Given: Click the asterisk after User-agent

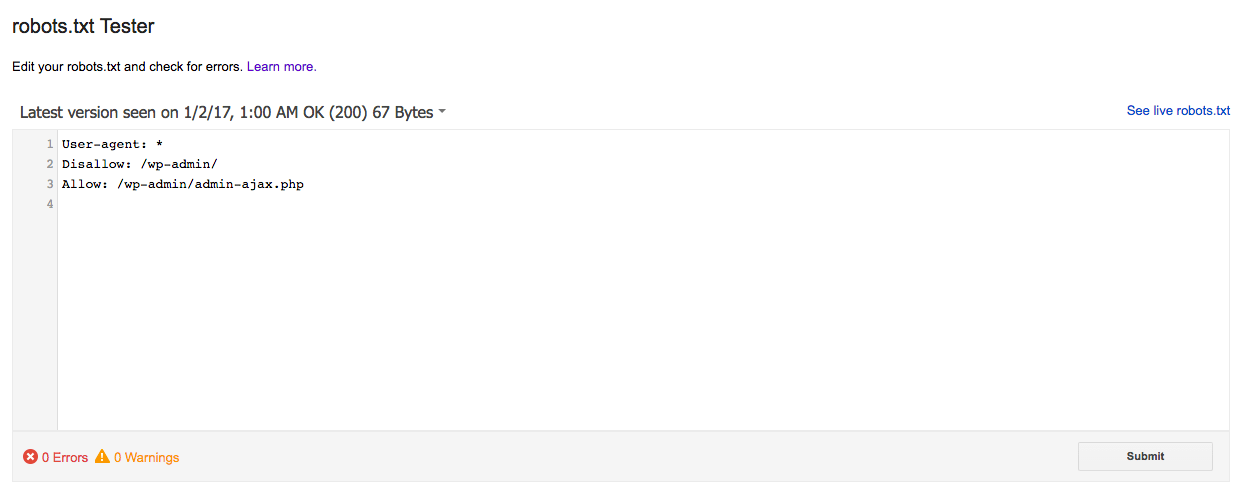Looking at the screenshot, I should [159, 144].
